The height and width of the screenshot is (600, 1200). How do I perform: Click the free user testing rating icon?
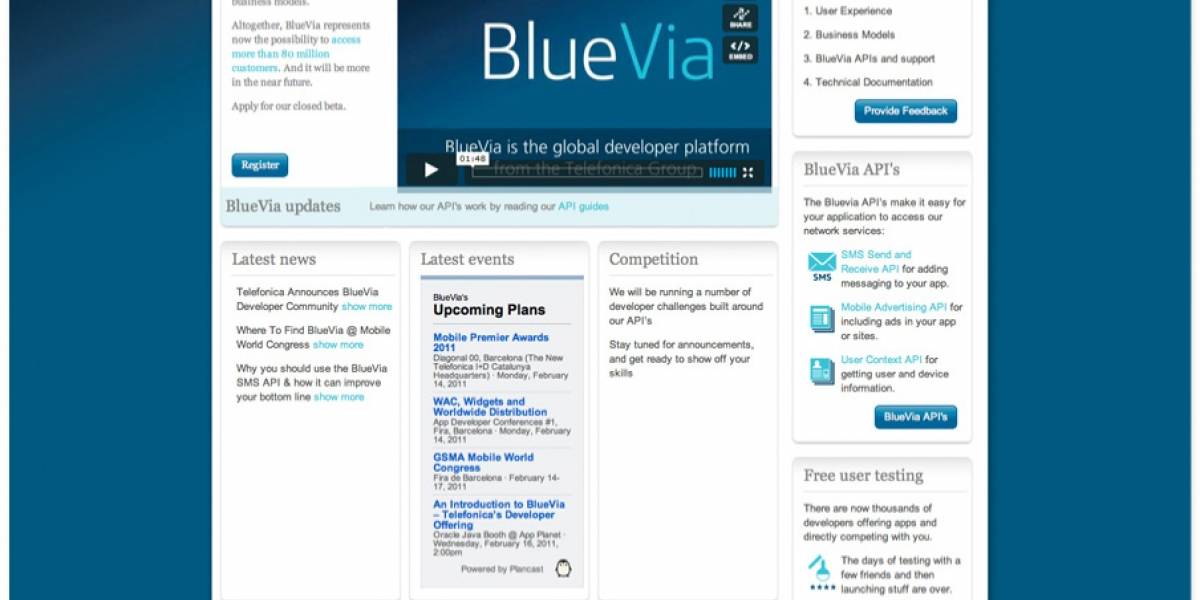(822, 572)
